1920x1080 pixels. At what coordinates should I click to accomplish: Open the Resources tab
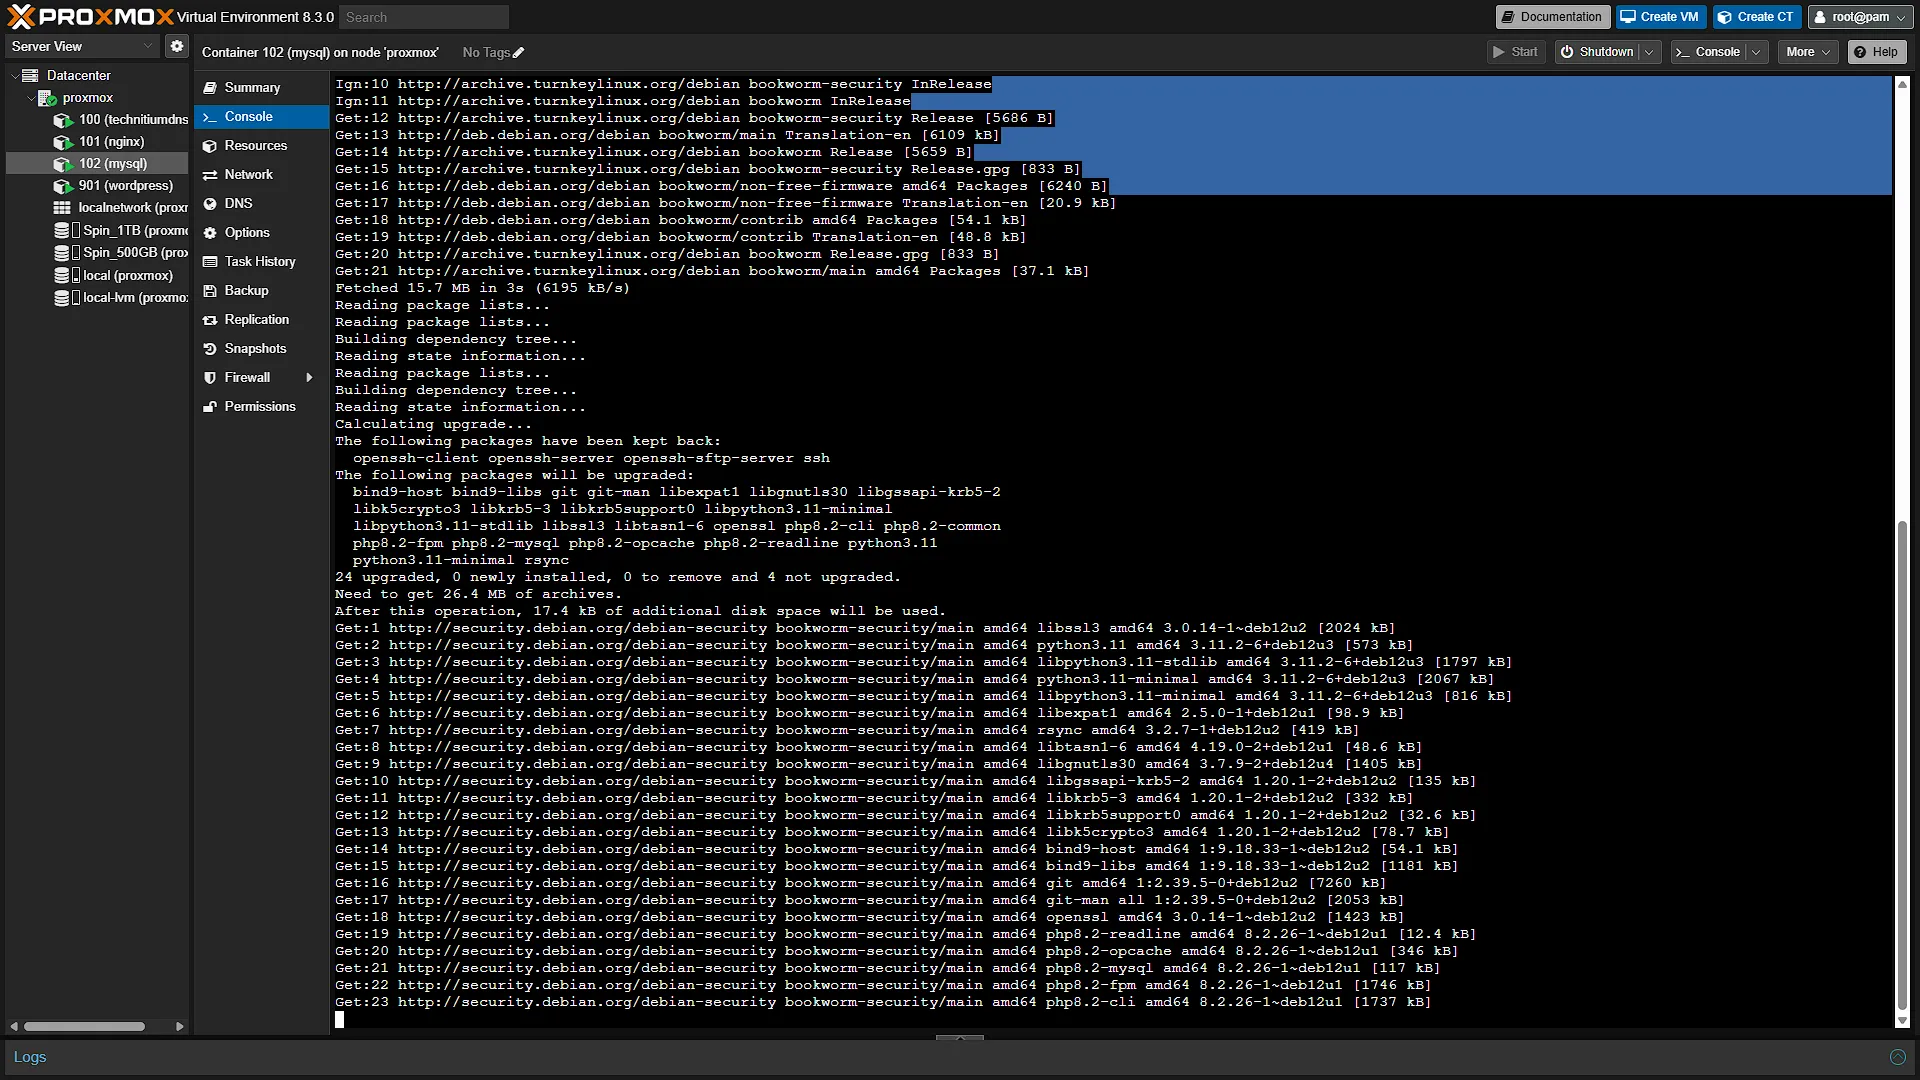pos(261,146)
